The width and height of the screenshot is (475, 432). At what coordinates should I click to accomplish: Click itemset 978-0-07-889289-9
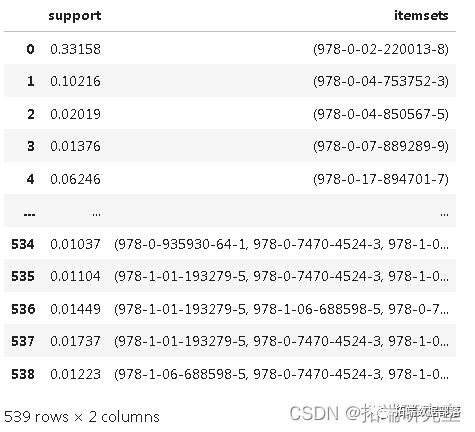click(381, 146)
